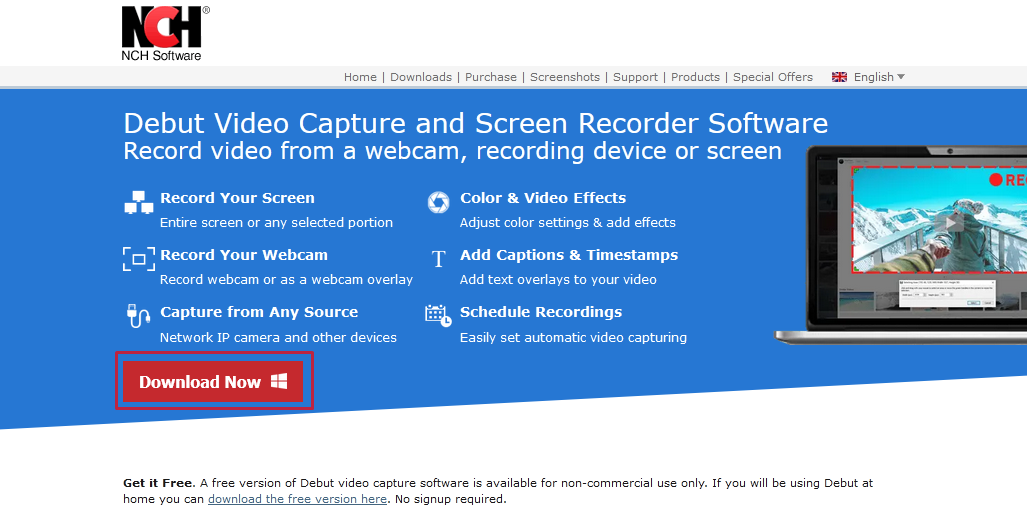Click 'Adjust color settings & add effects' text
This screenshot has height=531, width=1027.
567,223
